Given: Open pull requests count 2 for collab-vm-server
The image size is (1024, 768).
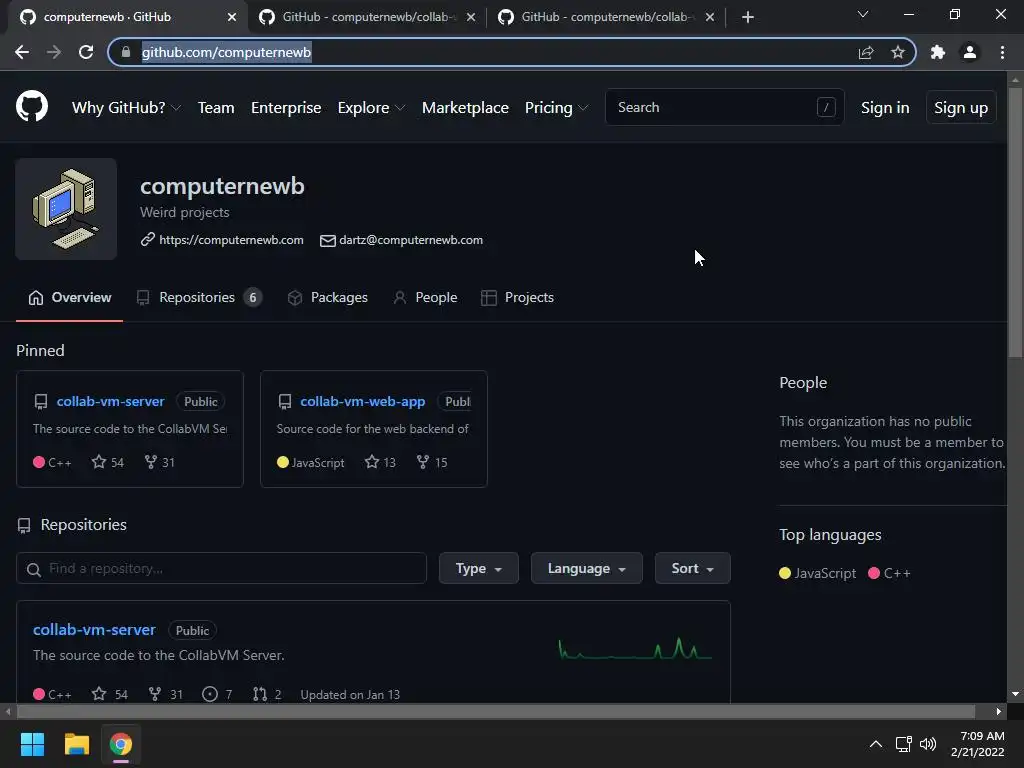Looking at the screenshot, I should pos(267,694).
